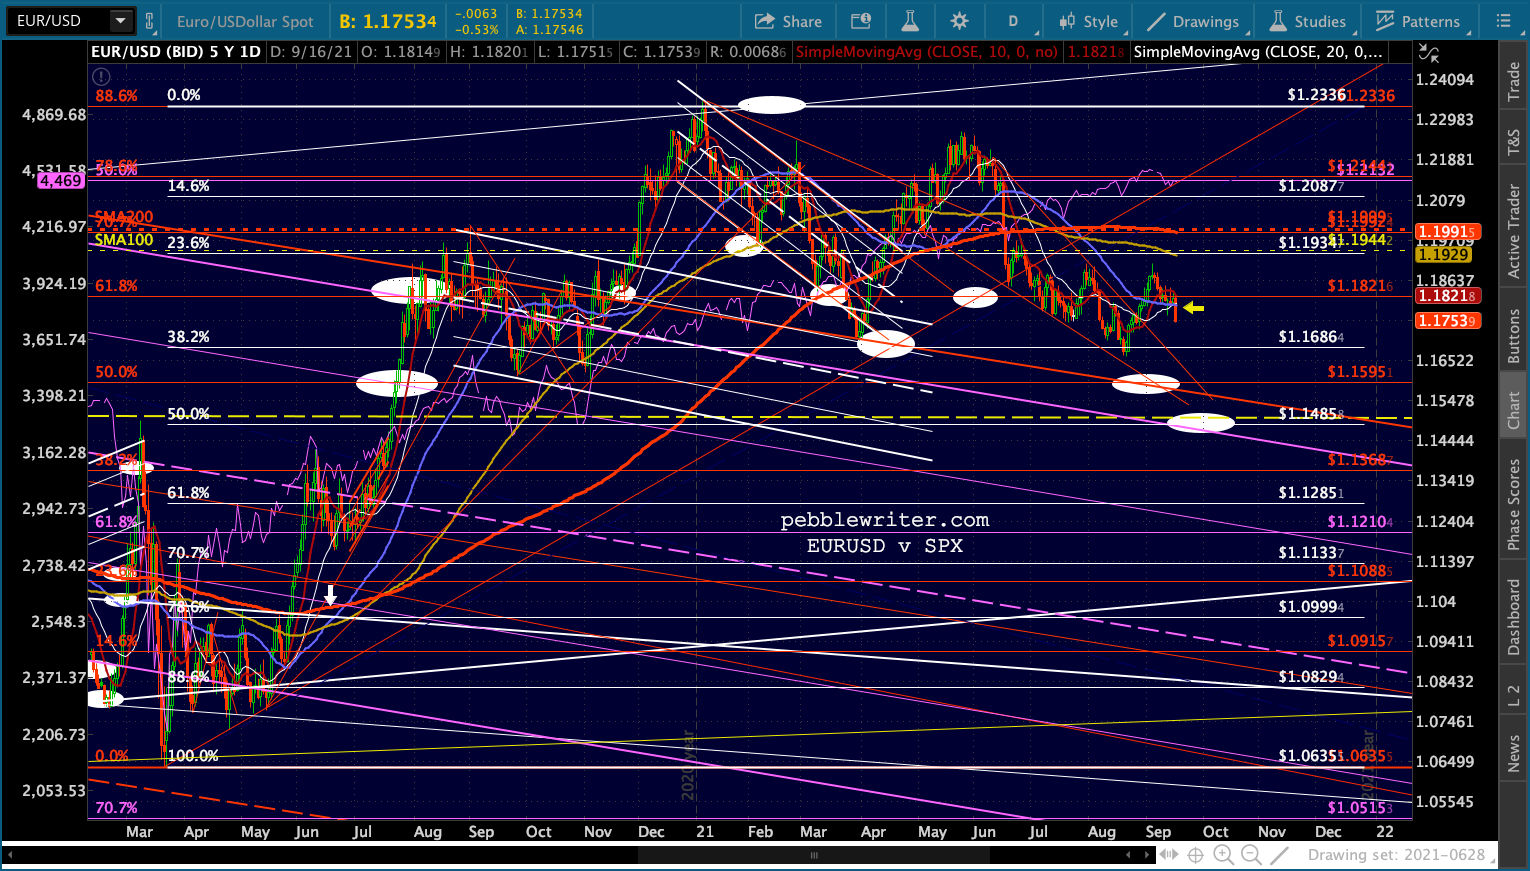
Task: Click the zoom in magnifier icon
Action: [x=1223, y=855]
